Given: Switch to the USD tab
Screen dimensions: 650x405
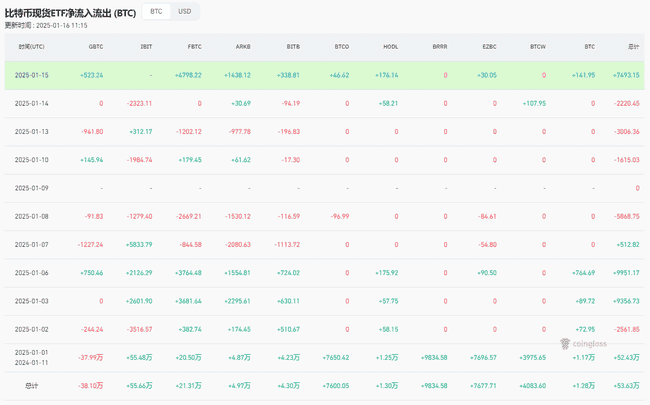Looking at the screenshot, I should (x=185, y=12).
